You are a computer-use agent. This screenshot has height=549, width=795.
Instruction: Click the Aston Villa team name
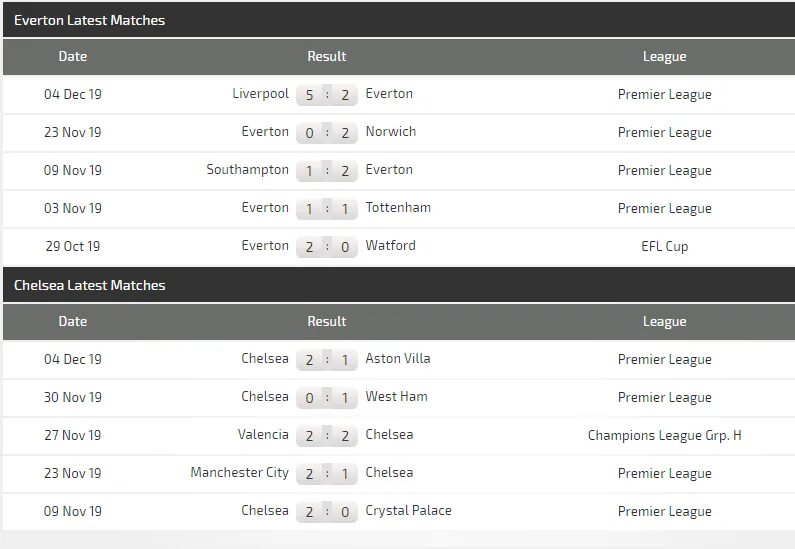tap(398, 359)
